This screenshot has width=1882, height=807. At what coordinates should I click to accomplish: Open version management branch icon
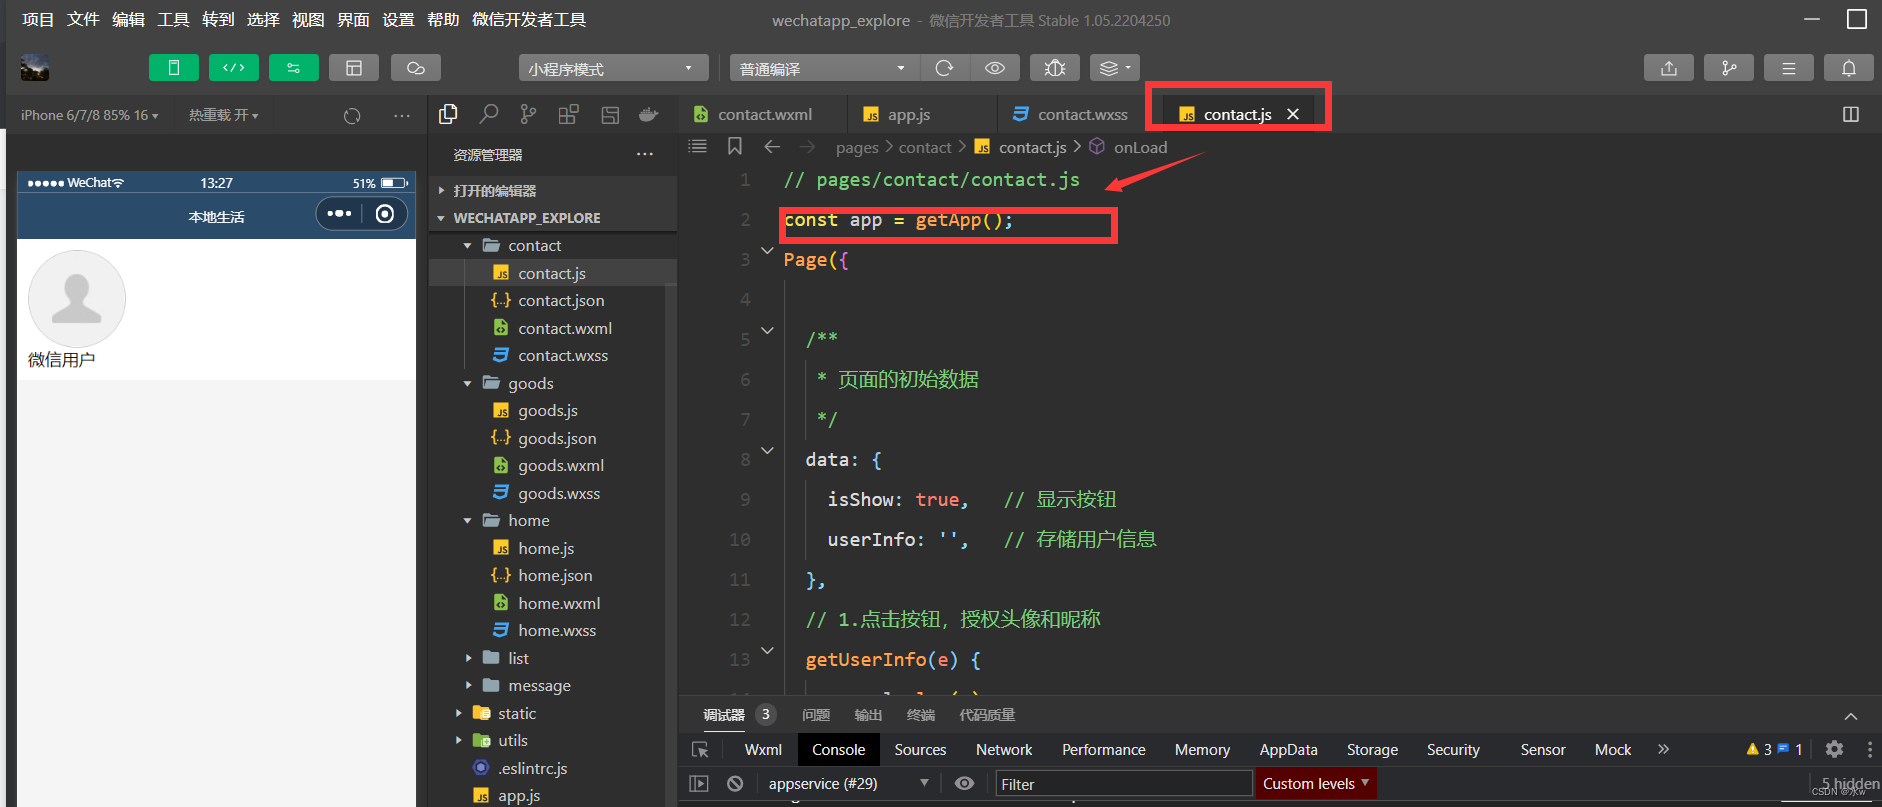pyautogui.click(x=1729, y=68)
